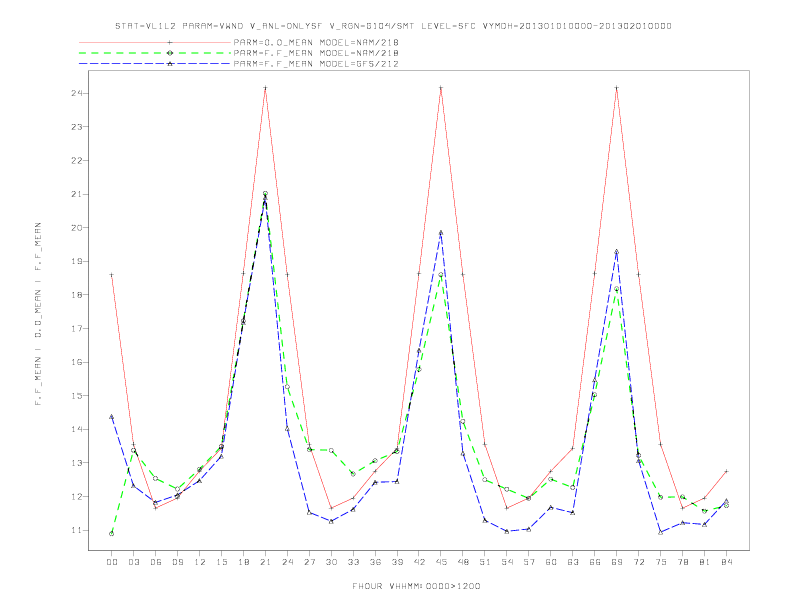Click the vertical y-axis title F.F_MEAN | O.O_MEAN
This screenshot has width=792, height=612.
(x=38, y=314)
